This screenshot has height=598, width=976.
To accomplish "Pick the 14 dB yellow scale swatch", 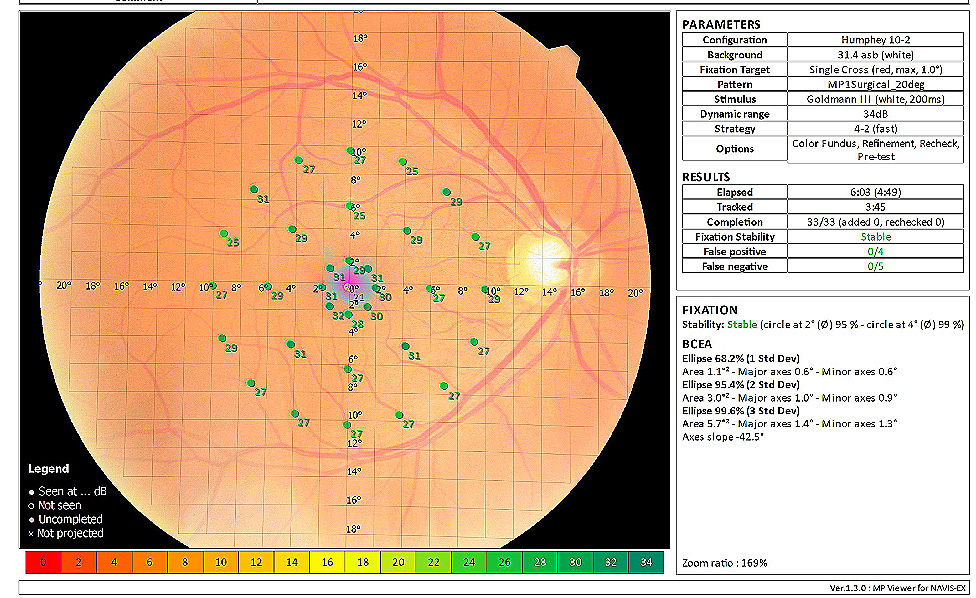I will [x=291, y=563].
